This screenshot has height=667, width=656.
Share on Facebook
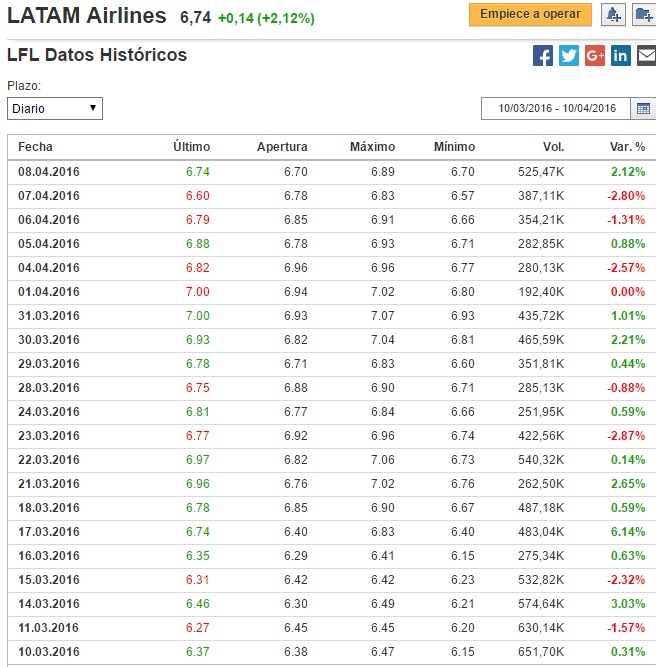point(543,56)
